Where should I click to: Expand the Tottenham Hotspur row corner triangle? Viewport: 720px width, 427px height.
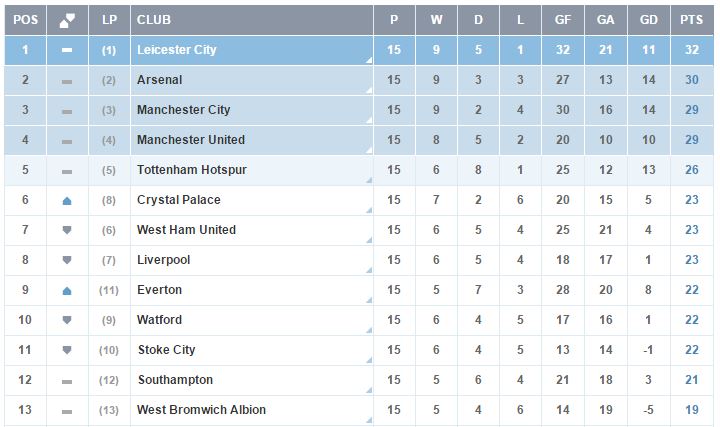coord(369,180)
